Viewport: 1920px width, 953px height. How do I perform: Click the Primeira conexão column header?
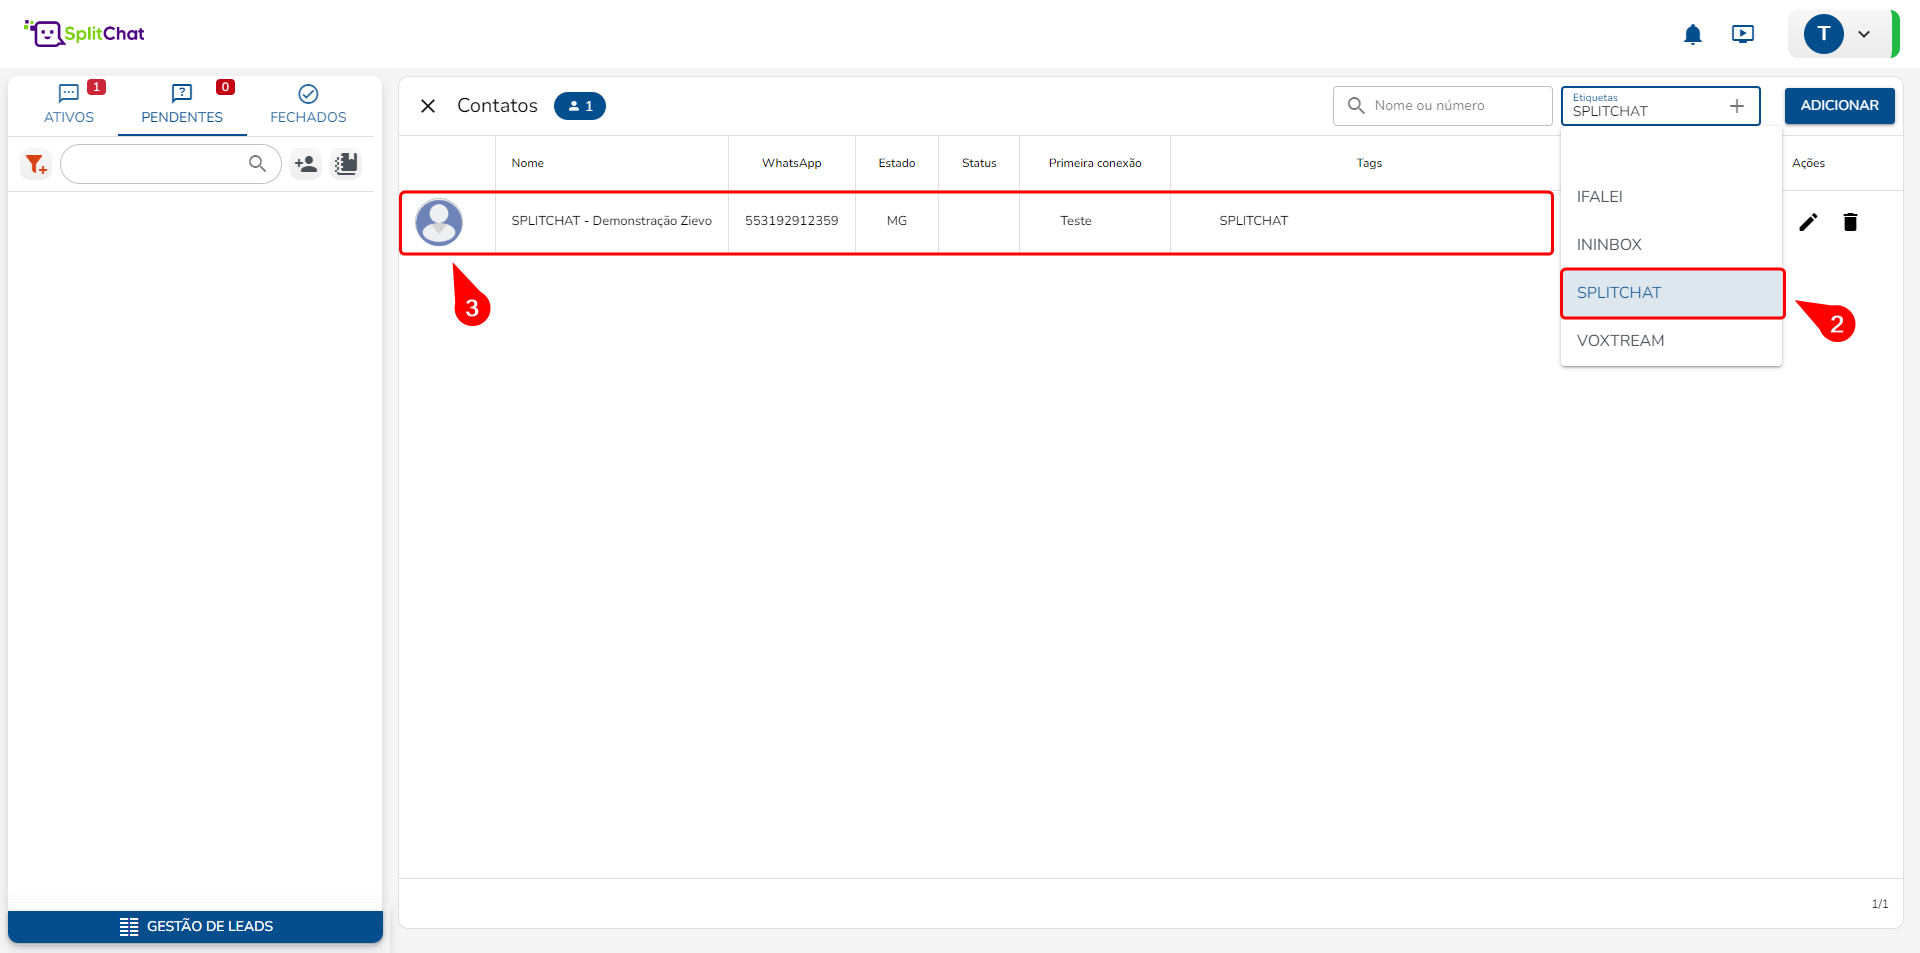click(x=1094, y=163)
